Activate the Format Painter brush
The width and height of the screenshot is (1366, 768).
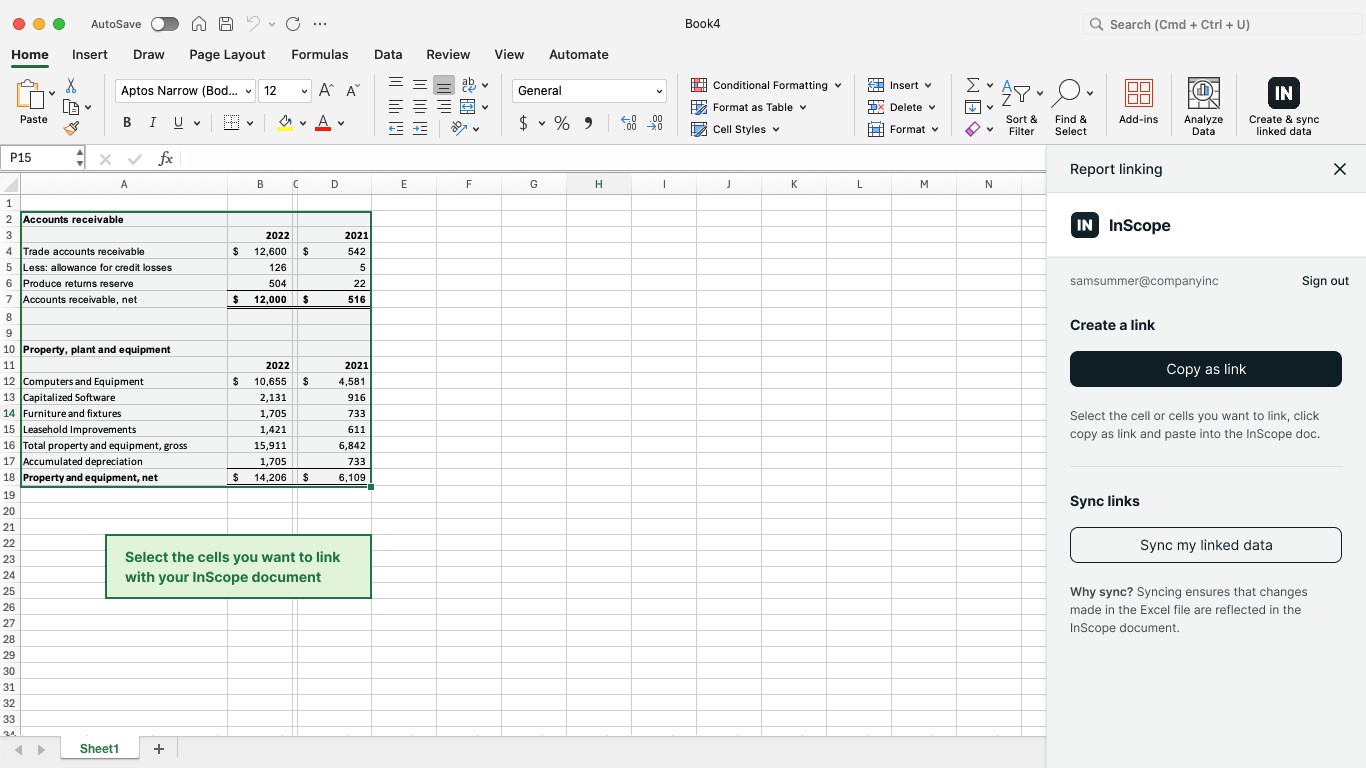(71, 128)
